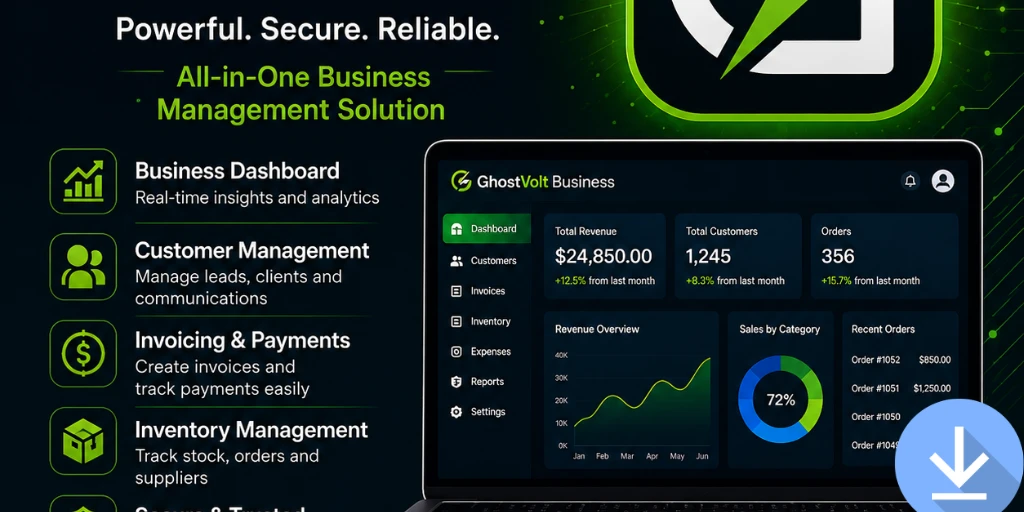Select the Dashboard sidebar item

pos(487,229)
